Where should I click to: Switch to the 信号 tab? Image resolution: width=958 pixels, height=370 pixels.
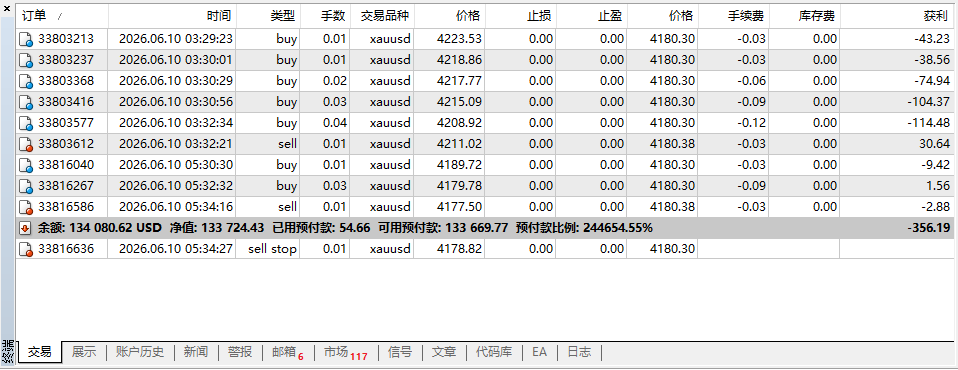[400, 352]
